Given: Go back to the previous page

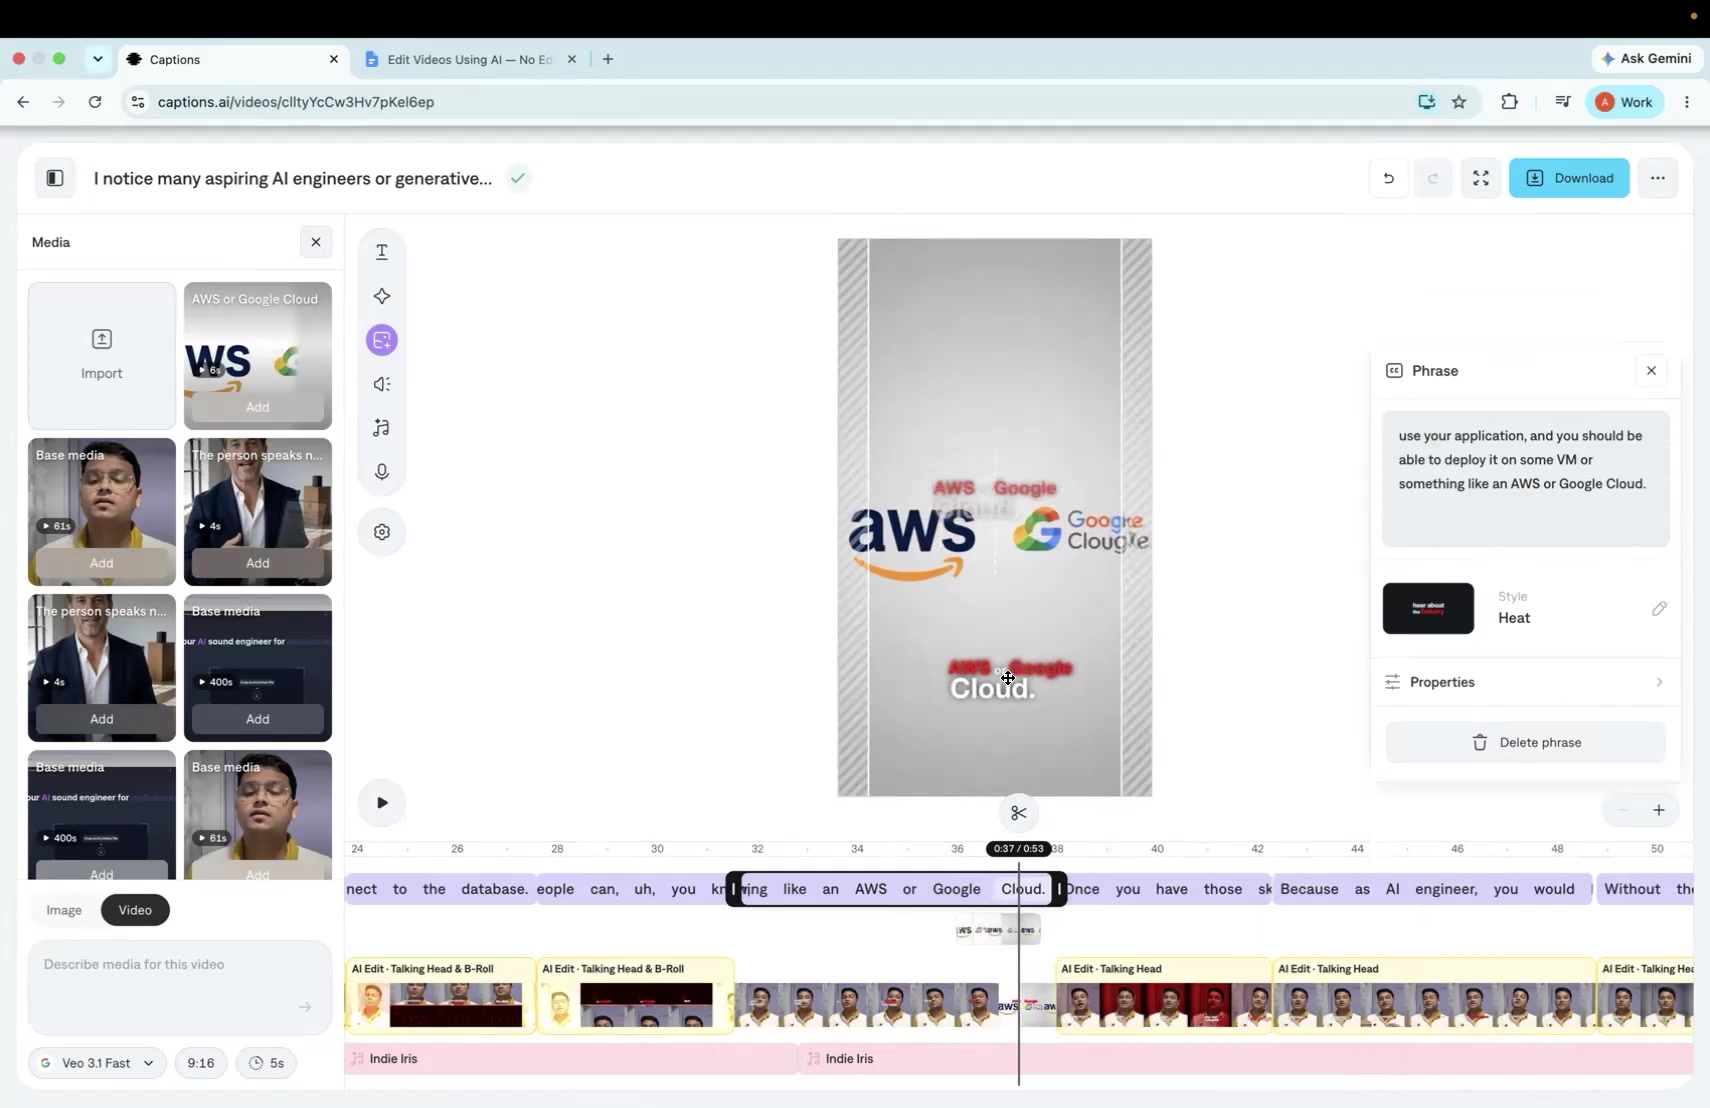Looking at the screenshot, I should [x=23, y=102].
